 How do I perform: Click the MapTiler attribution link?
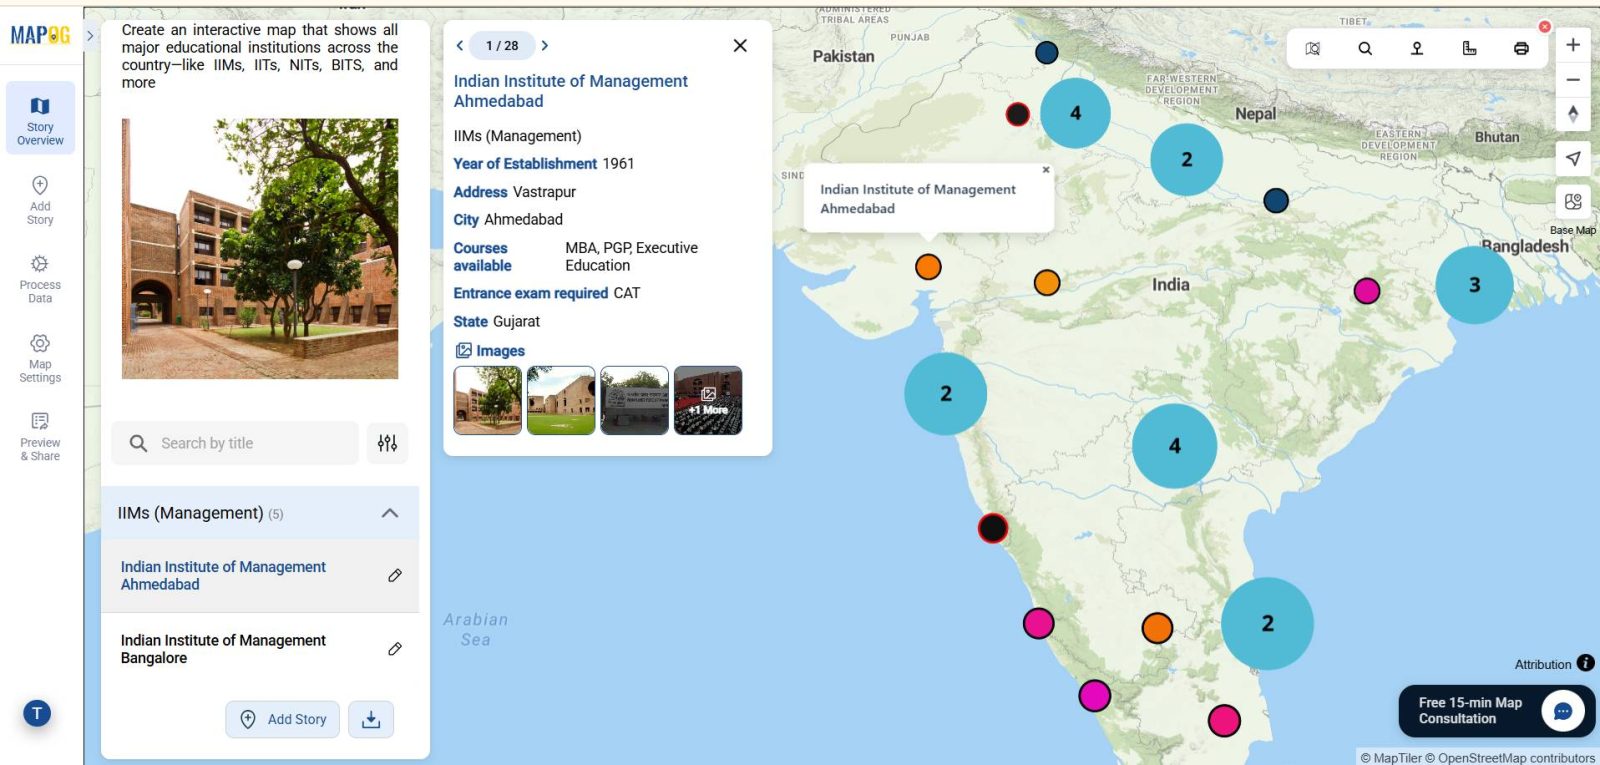(1391, 758)
